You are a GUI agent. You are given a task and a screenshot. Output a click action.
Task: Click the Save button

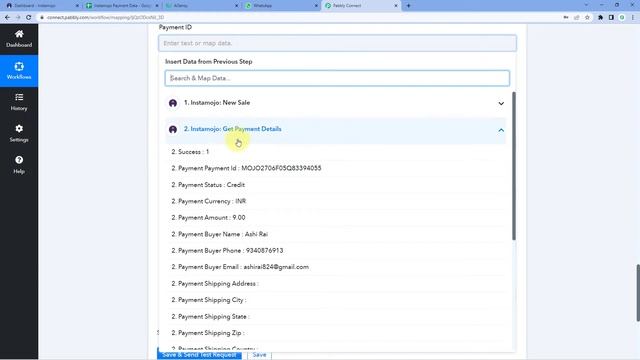259,355
